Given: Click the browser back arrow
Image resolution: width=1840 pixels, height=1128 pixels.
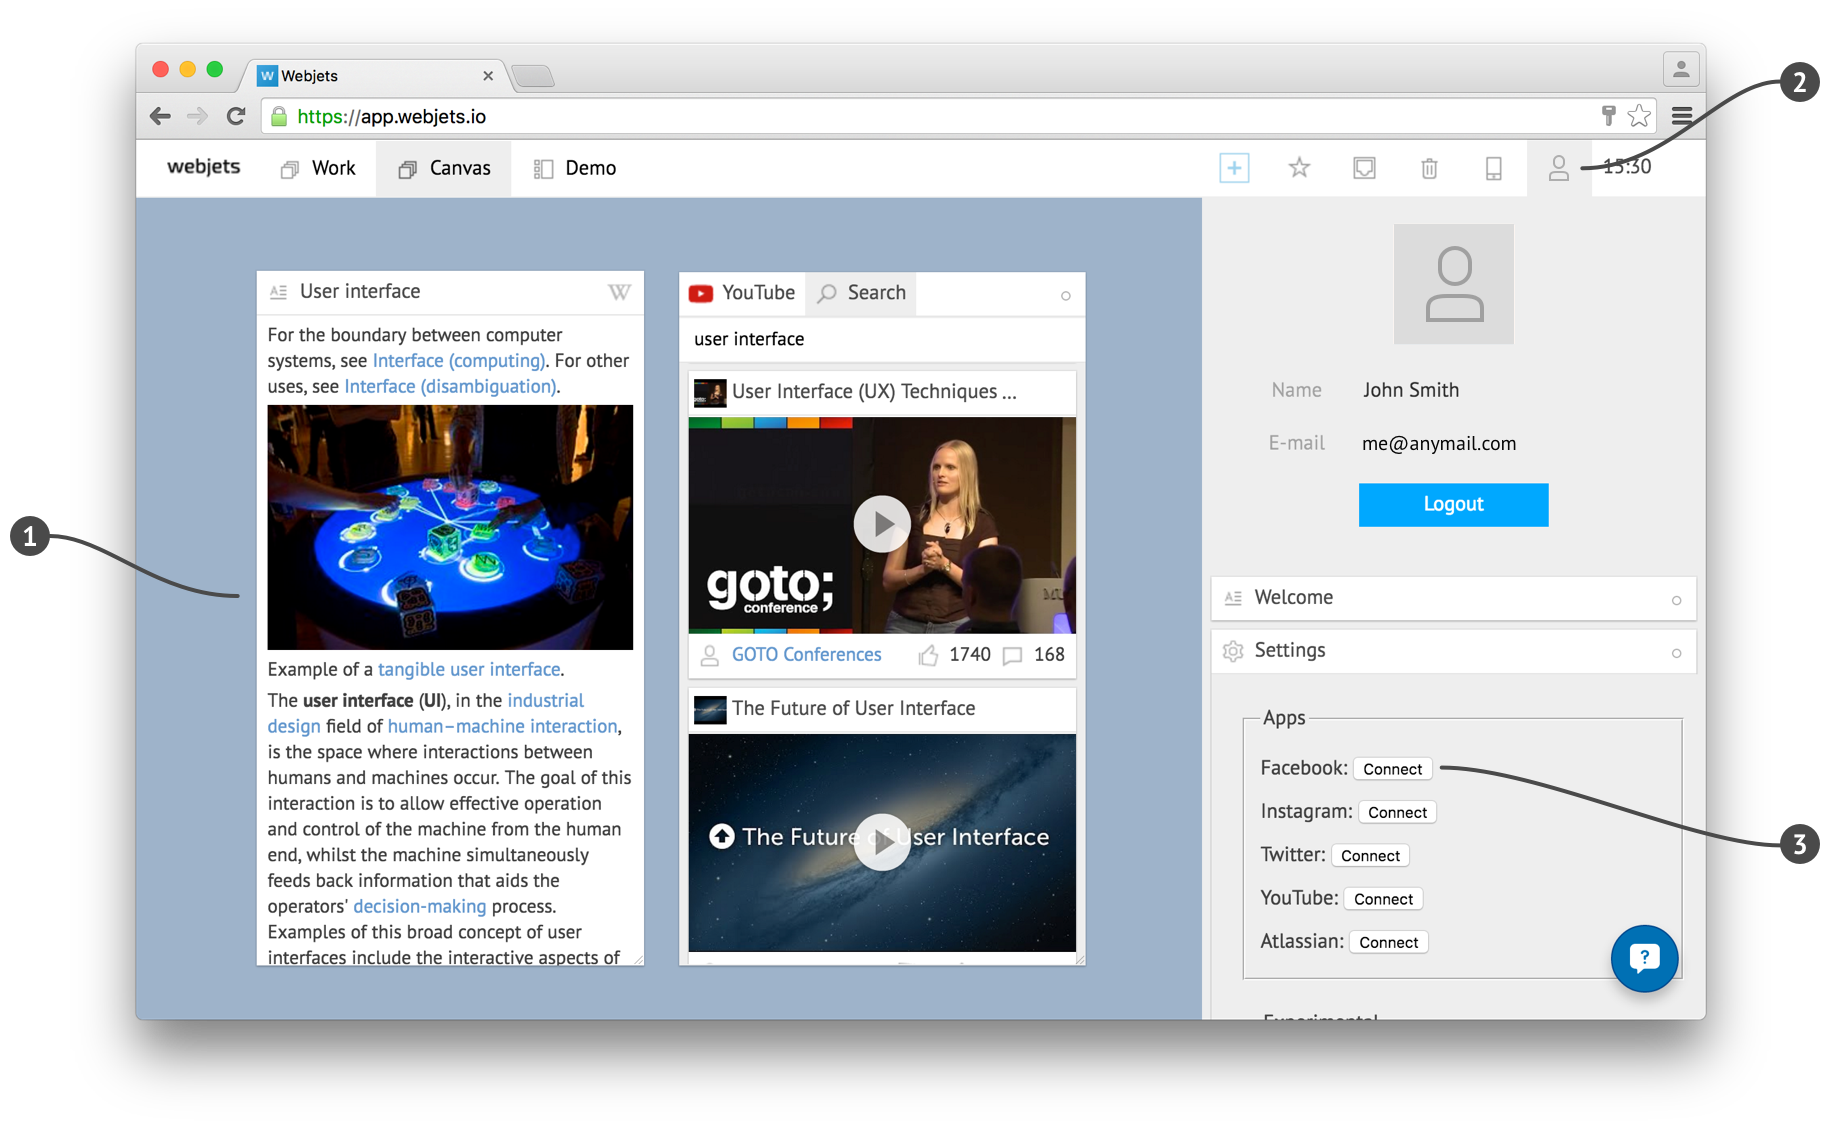Looking at the screenshot, I should (x=160, y=116).
